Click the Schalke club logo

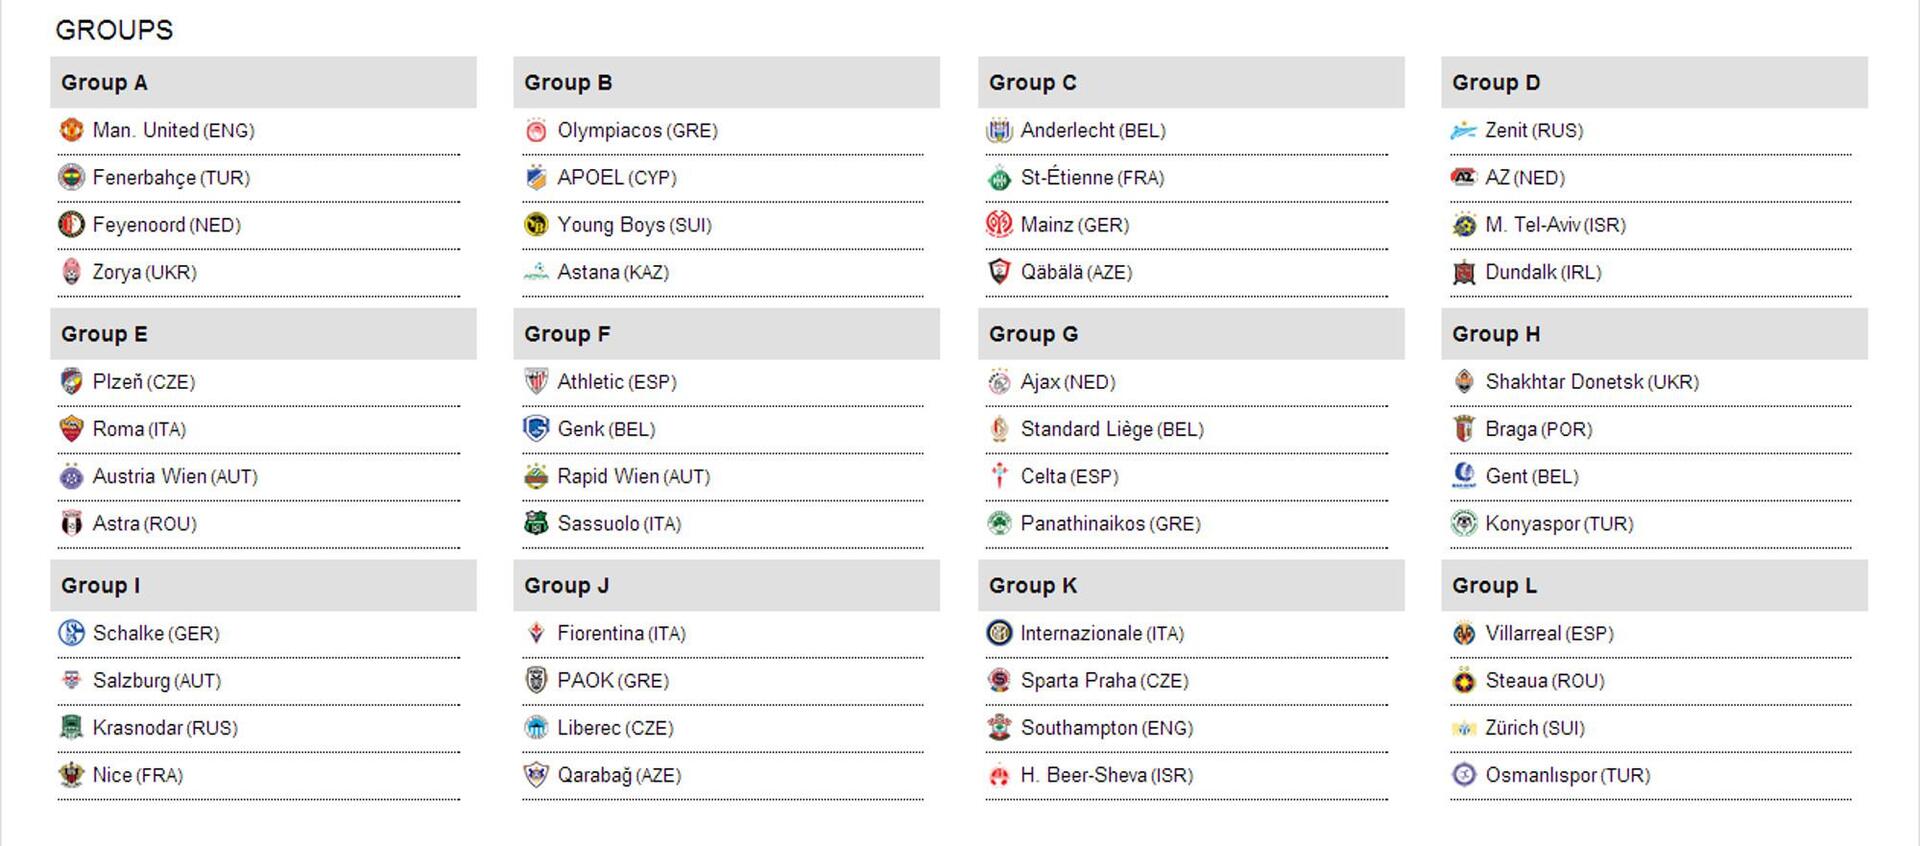(x=71, y=633)
